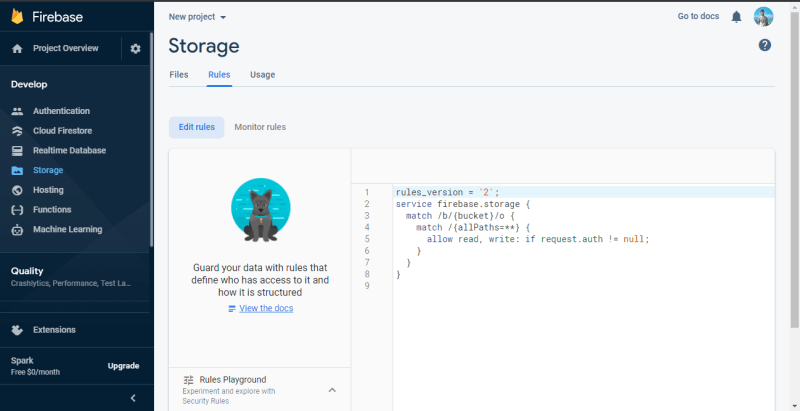Screen dimensions: 800x411
Task: Click the Hosting globe icon
Action: (x=17, y=190)
